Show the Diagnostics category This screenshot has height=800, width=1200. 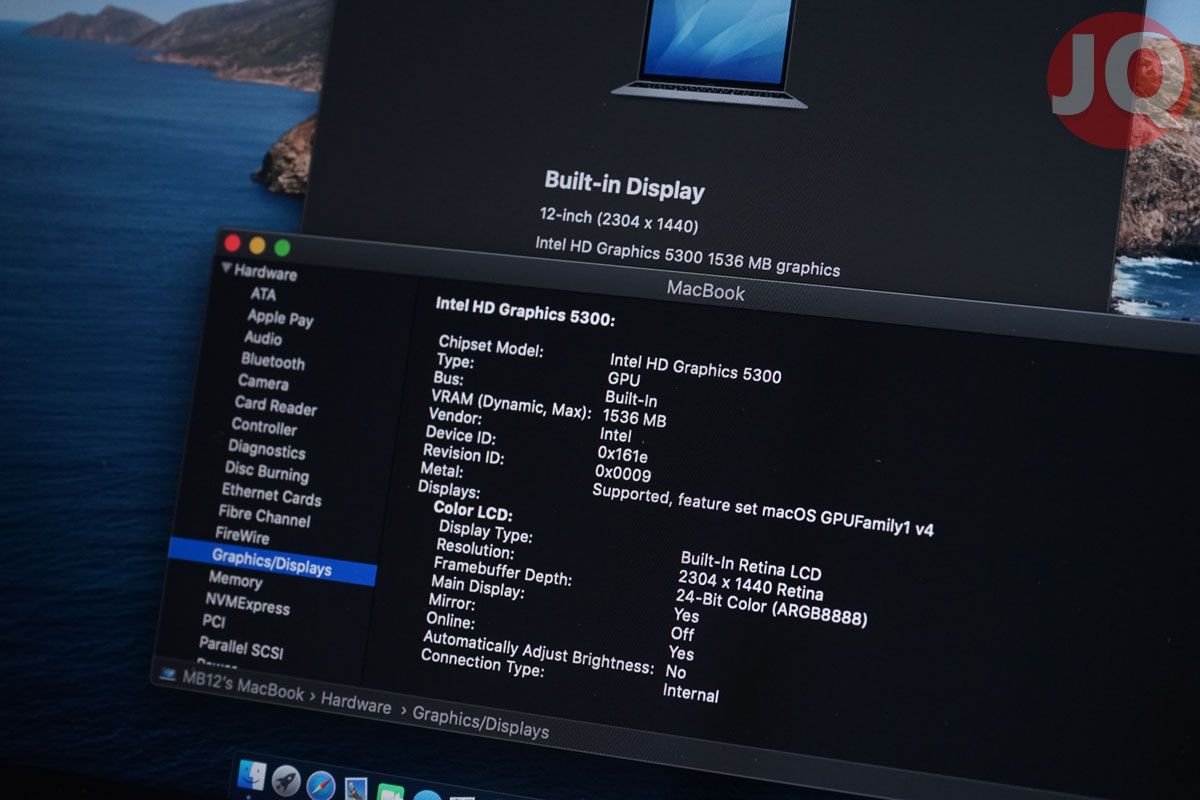click(266, 450)
